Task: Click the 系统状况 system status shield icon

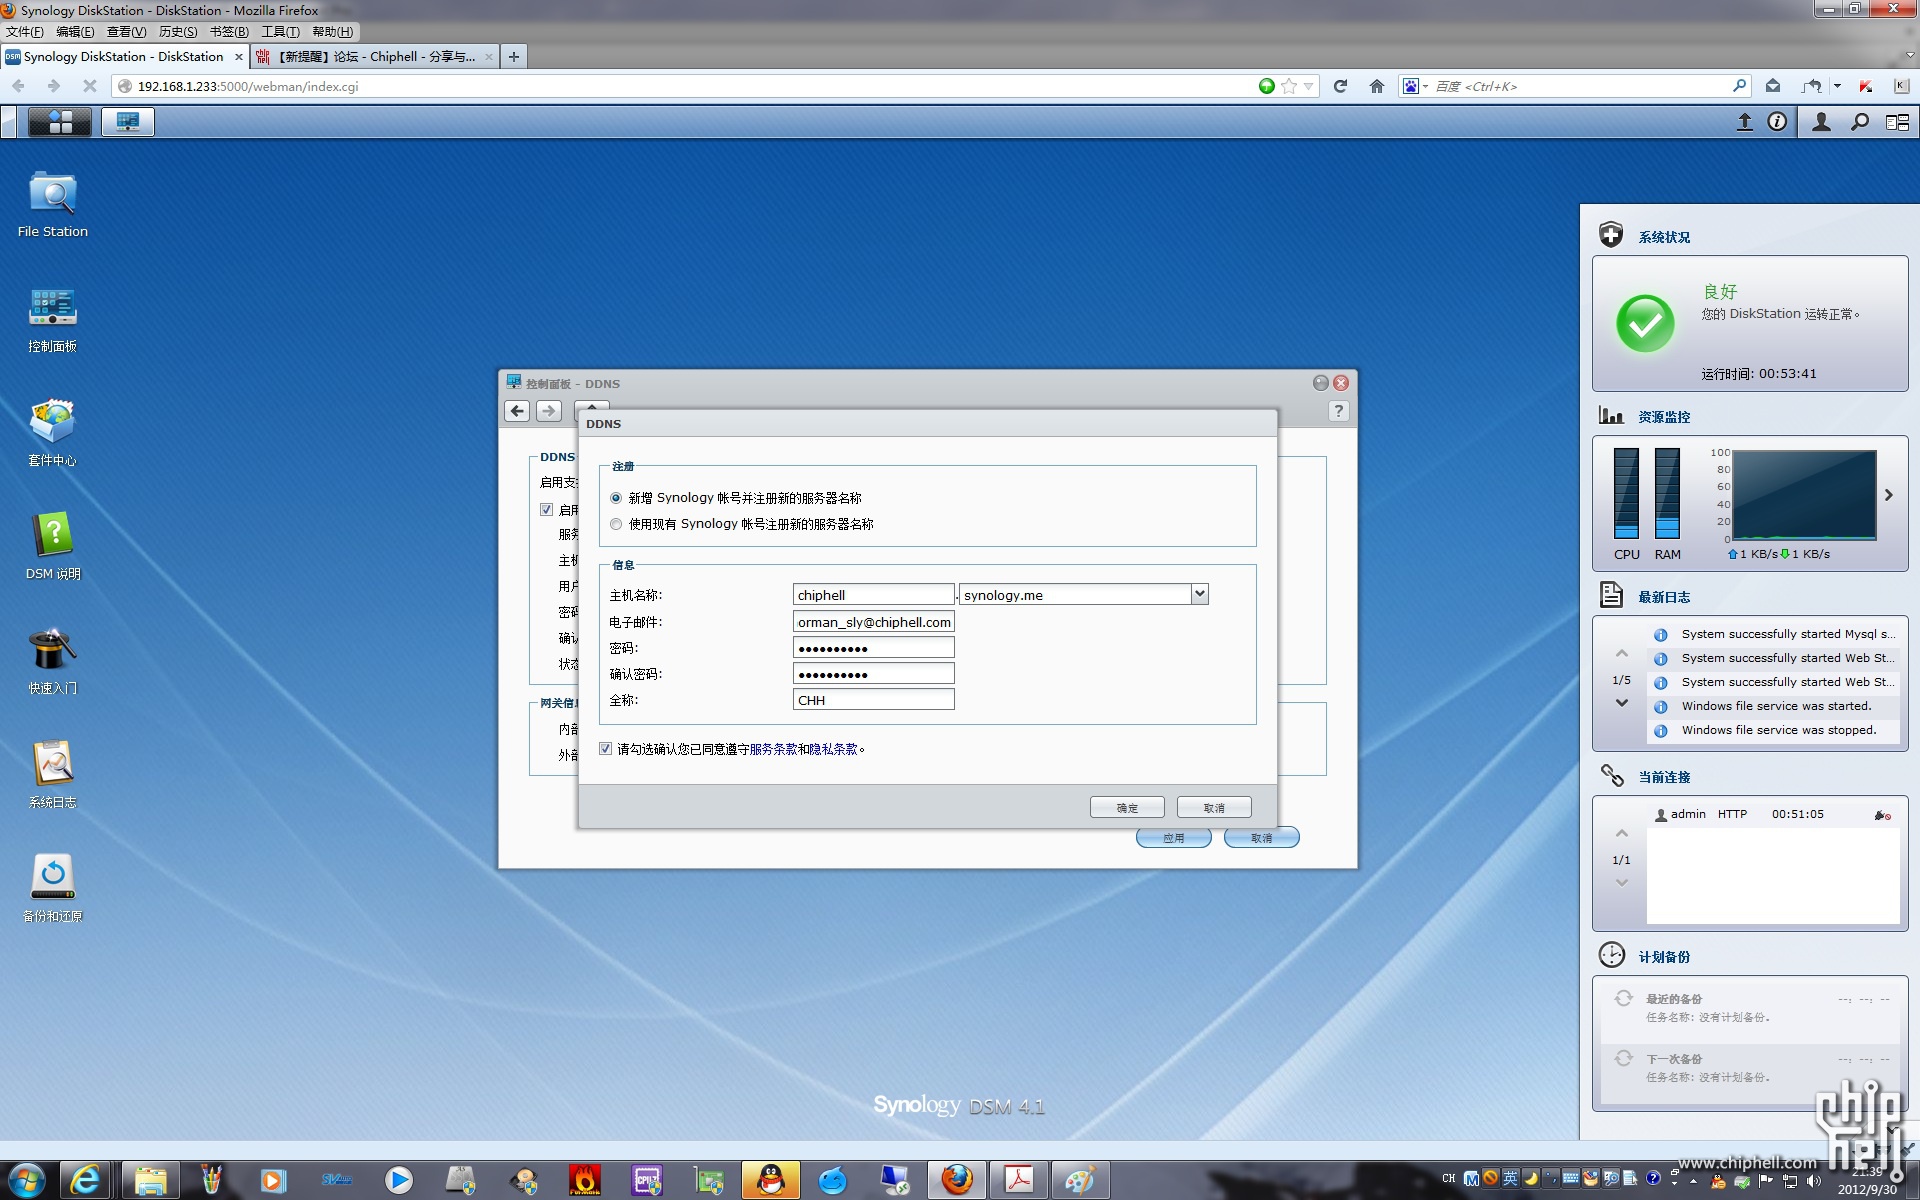Action: [1611, 235]
